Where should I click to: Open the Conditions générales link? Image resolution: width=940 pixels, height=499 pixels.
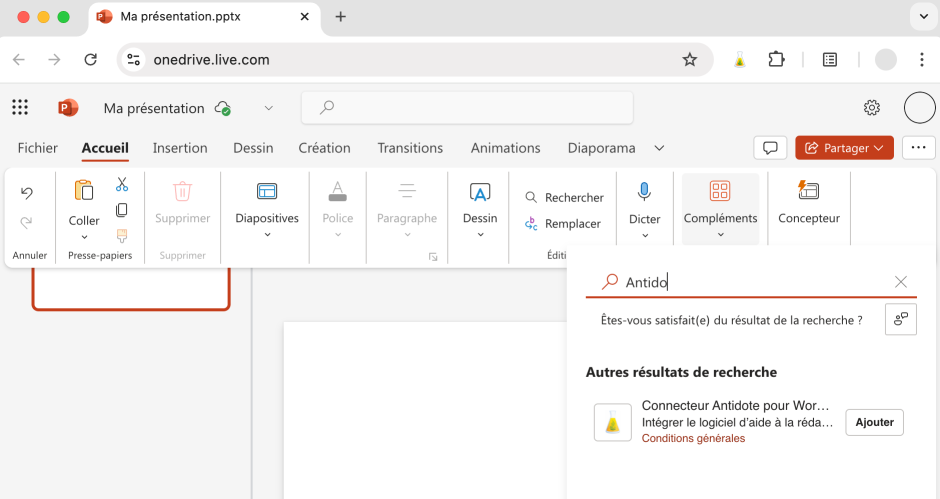point(693,438)
